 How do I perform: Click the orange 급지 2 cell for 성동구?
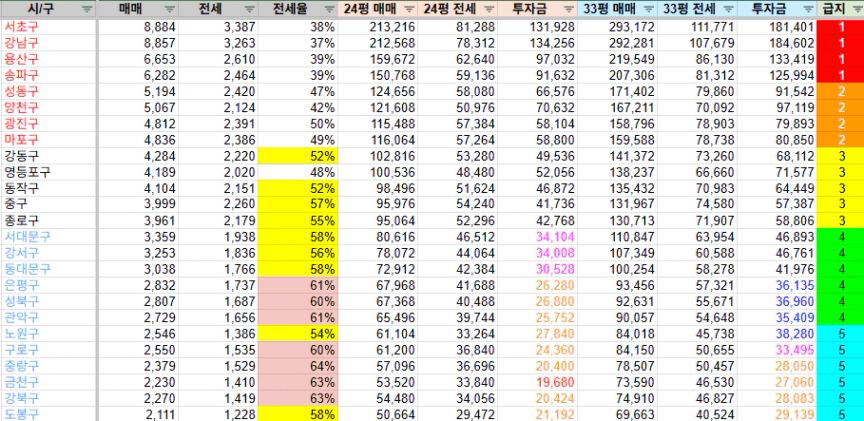841,91
